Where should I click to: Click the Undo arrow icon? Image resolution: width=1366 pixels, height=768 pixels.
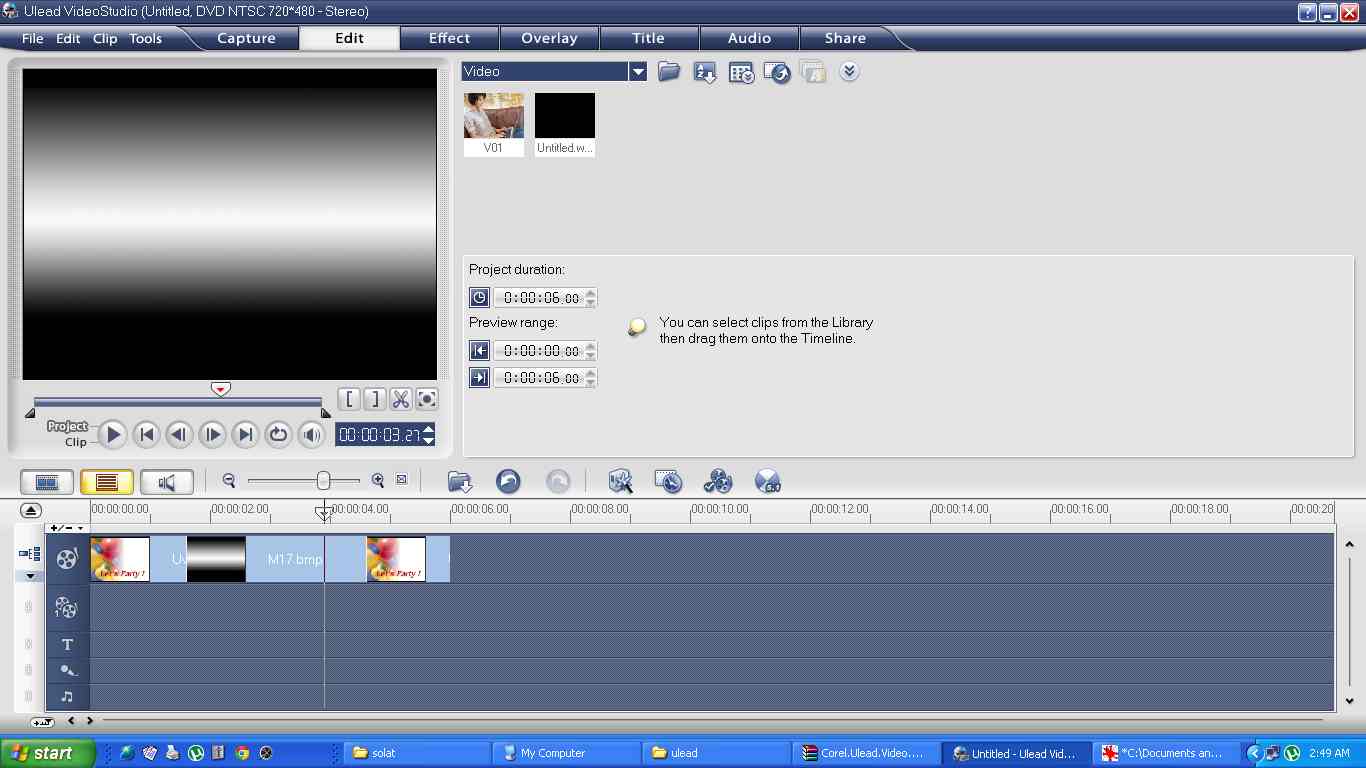[508, 481]
